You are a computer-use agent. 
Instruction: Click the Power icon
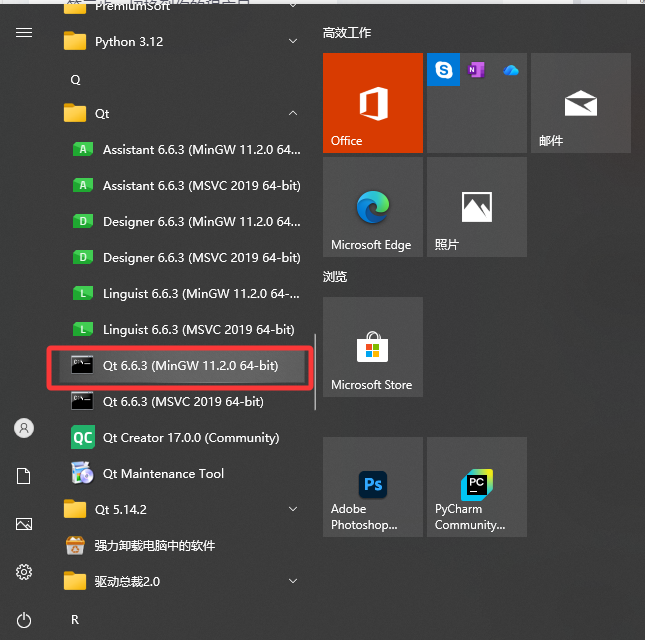point(24,620)
